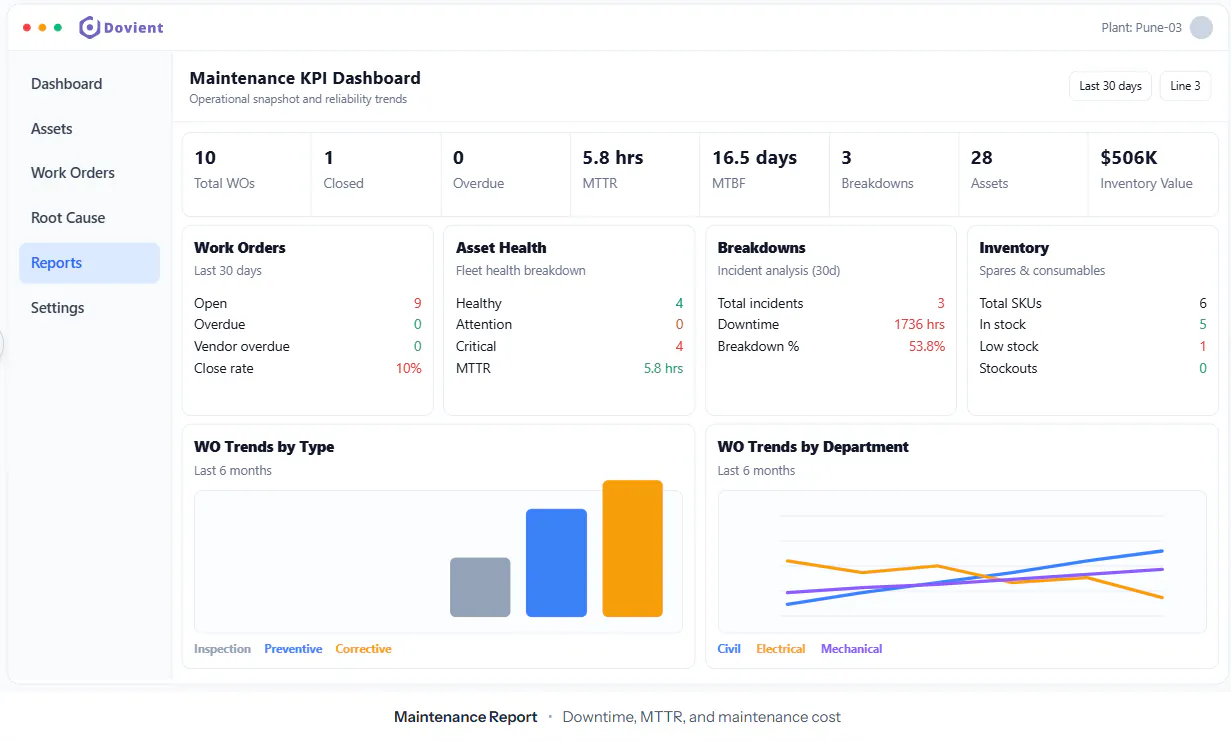This screenshot has height=742, width=1231.
Task: Select Root Cause in the sidebar
Action: point(89,218)
